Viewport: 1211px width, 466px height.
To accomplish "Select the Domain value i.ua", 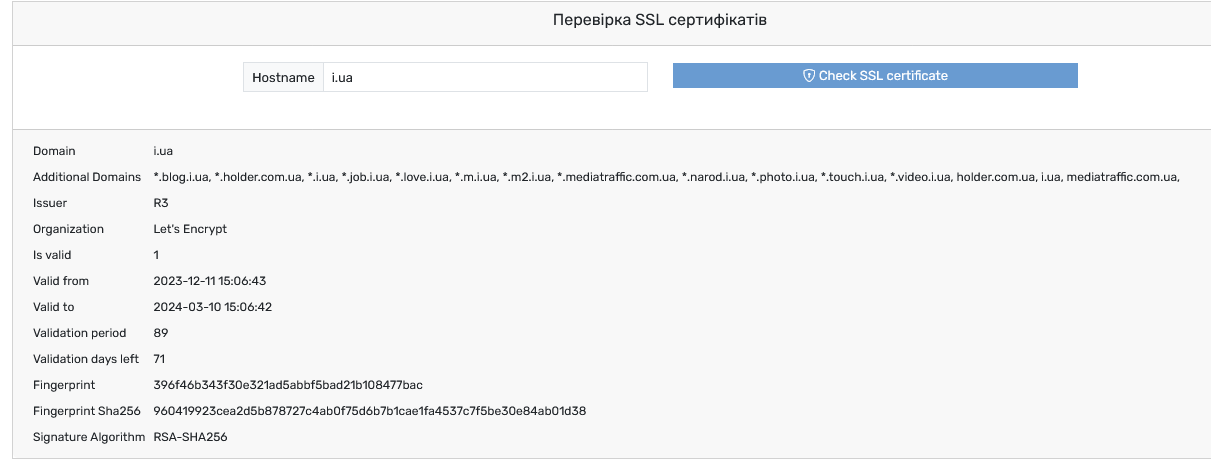I will [x=163, y=151].
